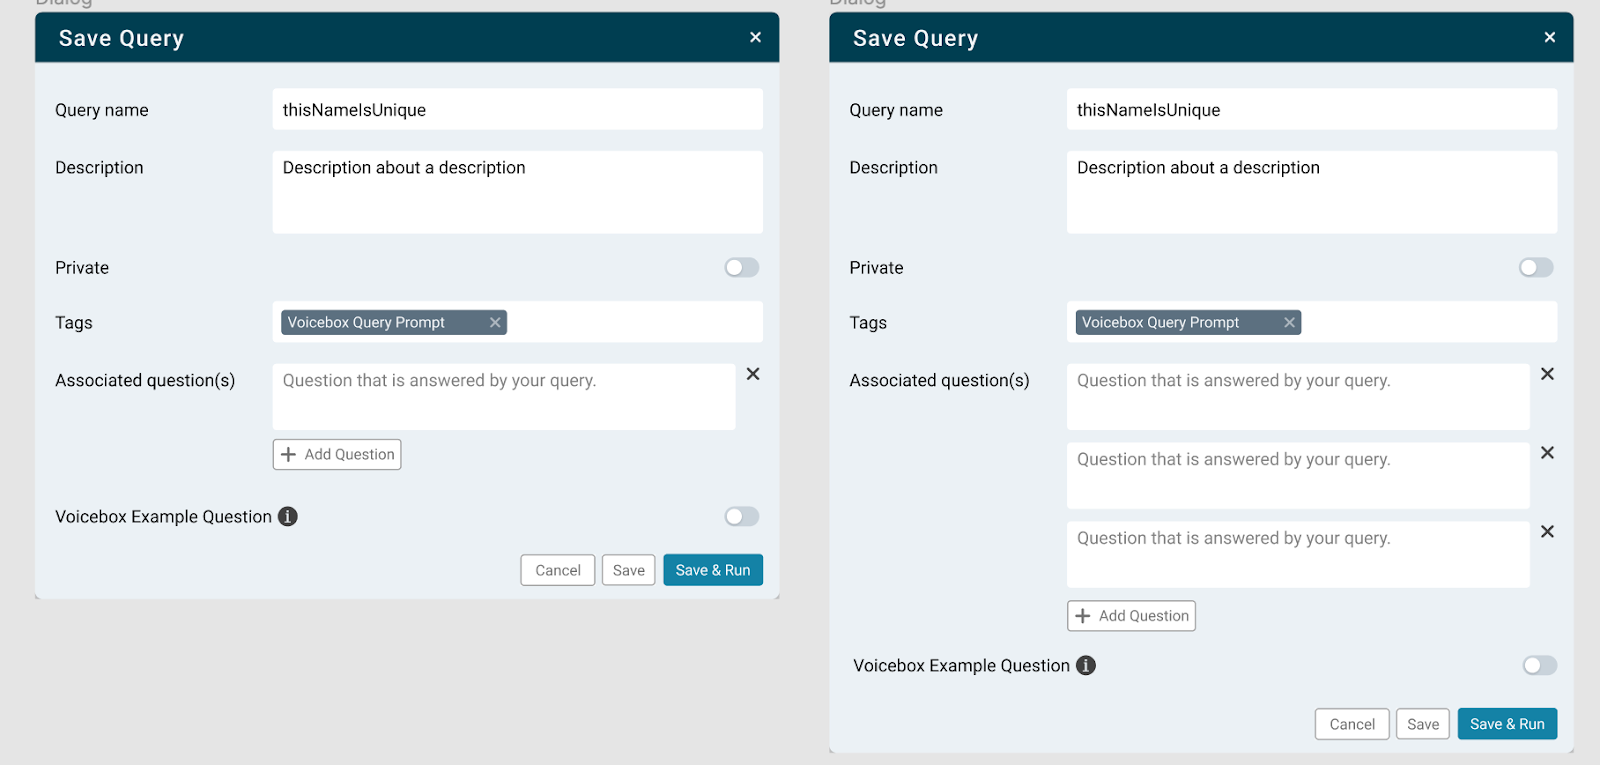1600x765 pixels.
Task: Remove Voicebox Query Prompt tag in right dialog
Action: (x=1289, y=322)
